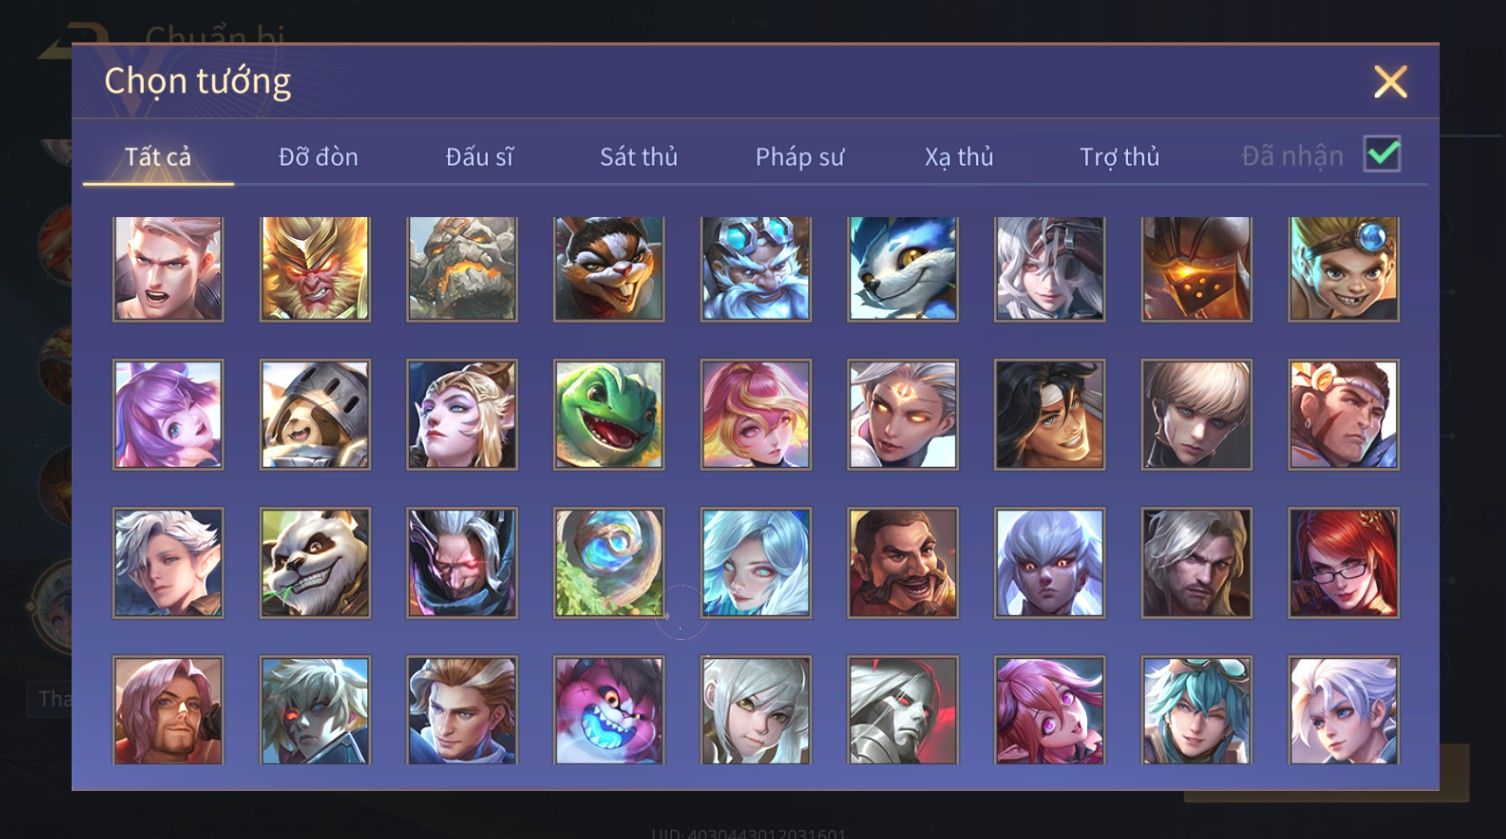The height and width of the screenshot is (839, 1506).
Task: Show the Pháp sư hero category
Action: 800,157
